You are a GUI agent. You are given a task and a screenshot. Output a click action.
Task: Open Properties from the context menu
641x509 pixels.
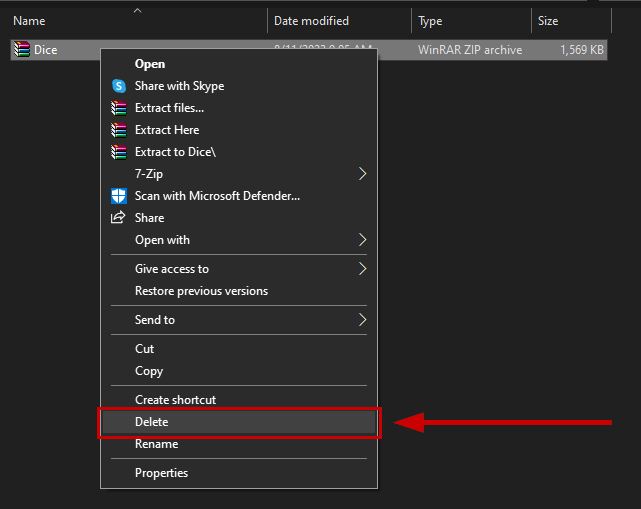tap(161, 473)
